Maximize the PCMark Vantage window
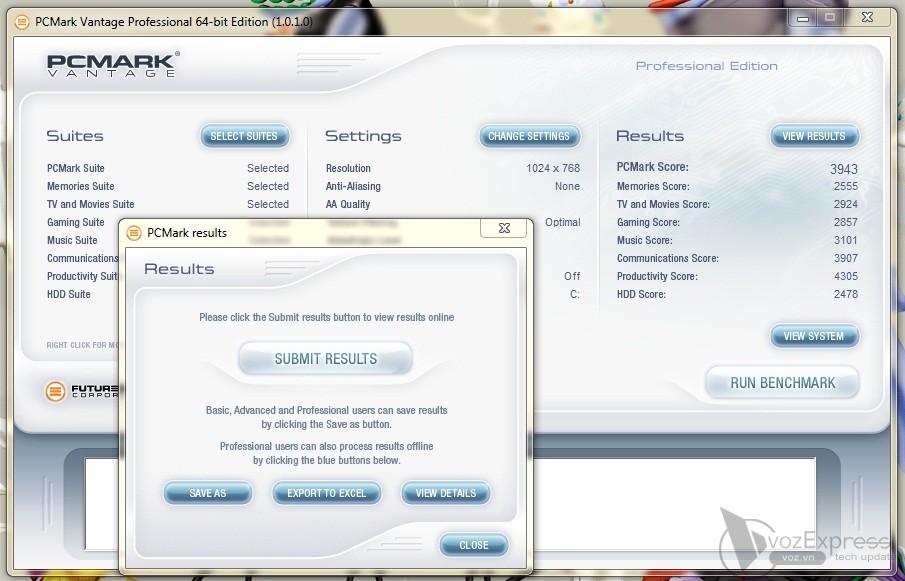 pyautogui.click(x=831, y=18)
